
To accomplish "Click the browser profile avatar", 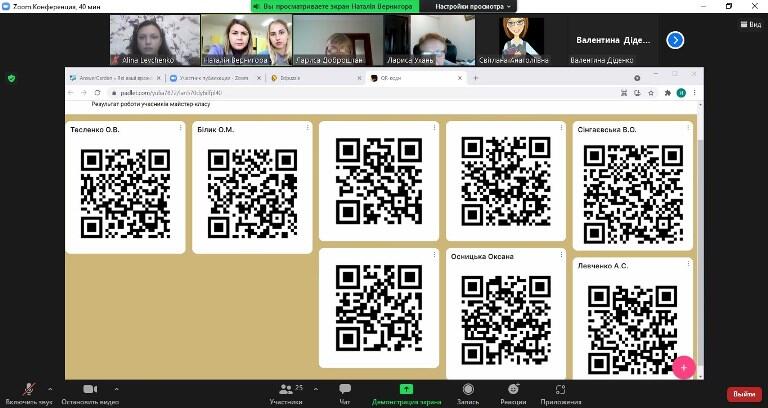I will (681, 93).
